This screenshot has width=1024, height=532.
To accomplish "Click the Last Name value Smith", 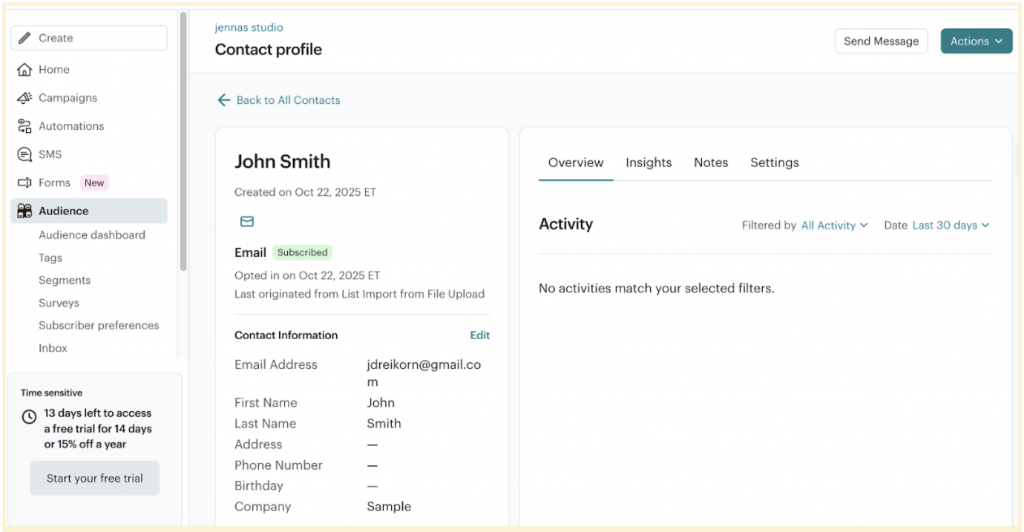I will (384, 424).
